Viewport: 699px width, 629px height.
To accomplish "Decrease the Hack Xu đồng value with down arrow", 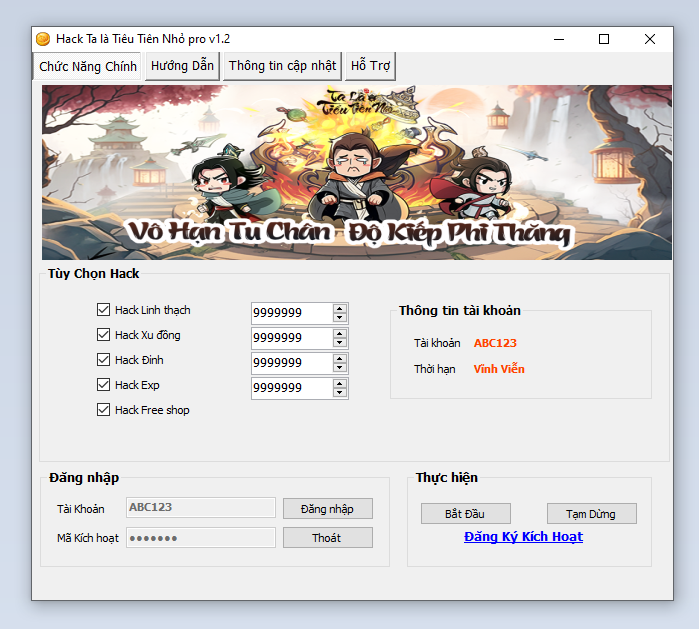I will pos(340,343).
